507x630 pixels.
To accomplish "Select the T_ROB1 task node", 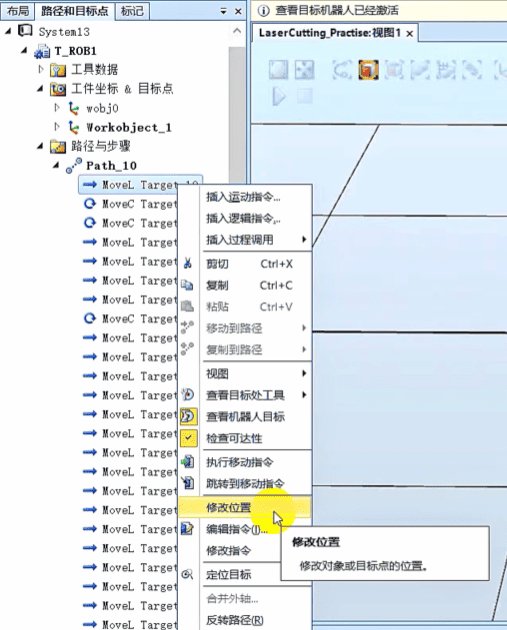I will point(76,51).
